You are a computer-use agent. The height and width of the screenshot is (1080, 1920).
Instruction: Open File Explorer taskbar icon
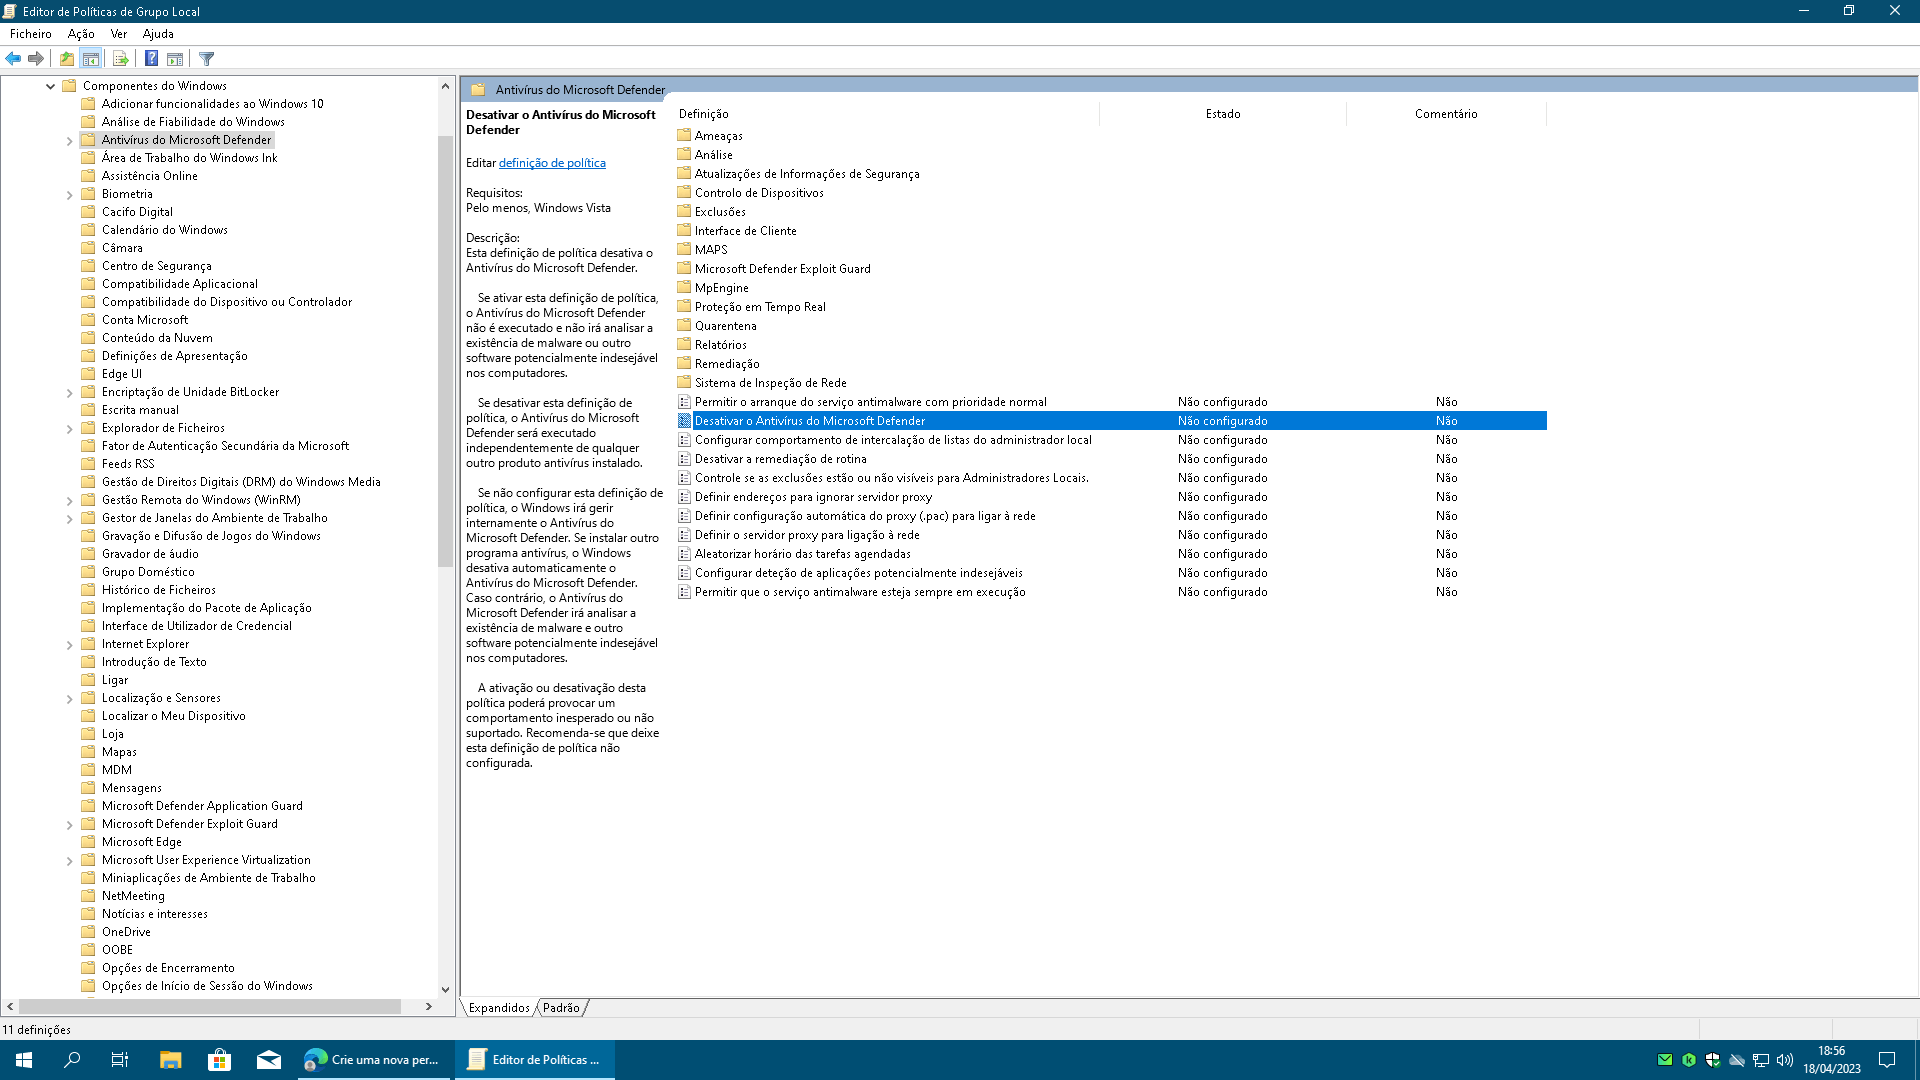tap(170, 1060)
